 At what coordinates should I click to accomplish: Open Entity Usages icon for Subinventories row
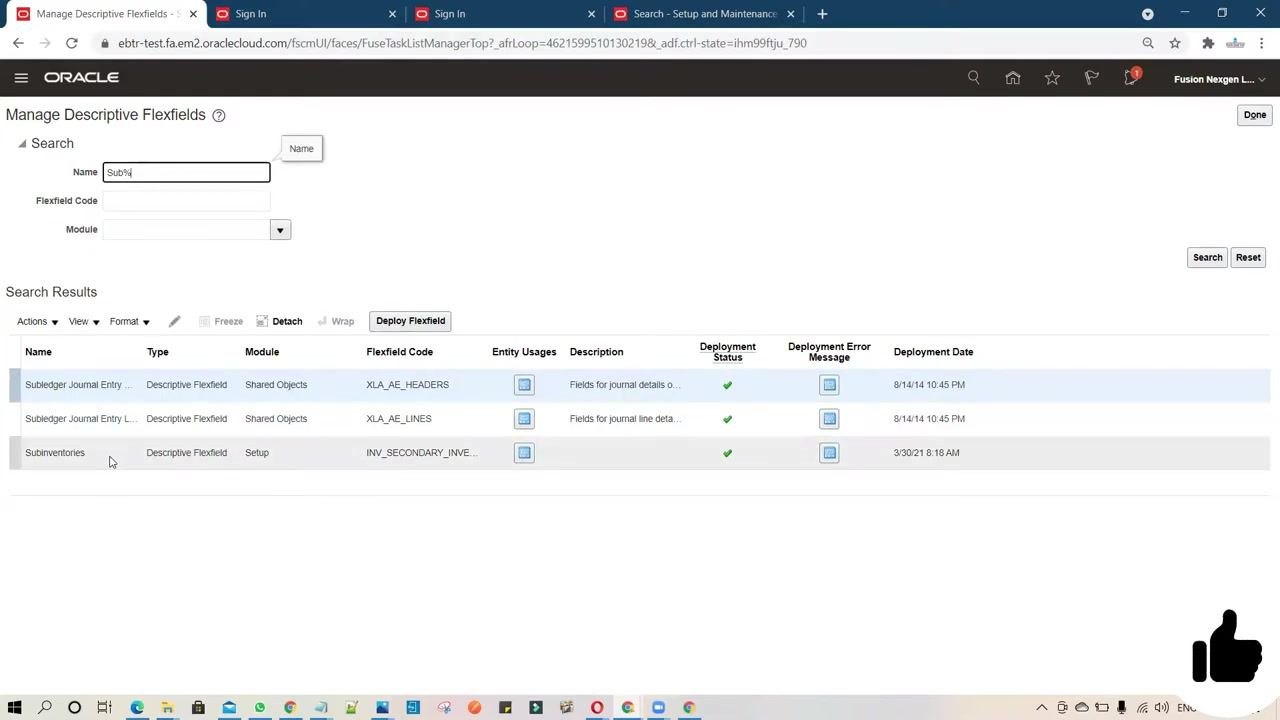524,453
